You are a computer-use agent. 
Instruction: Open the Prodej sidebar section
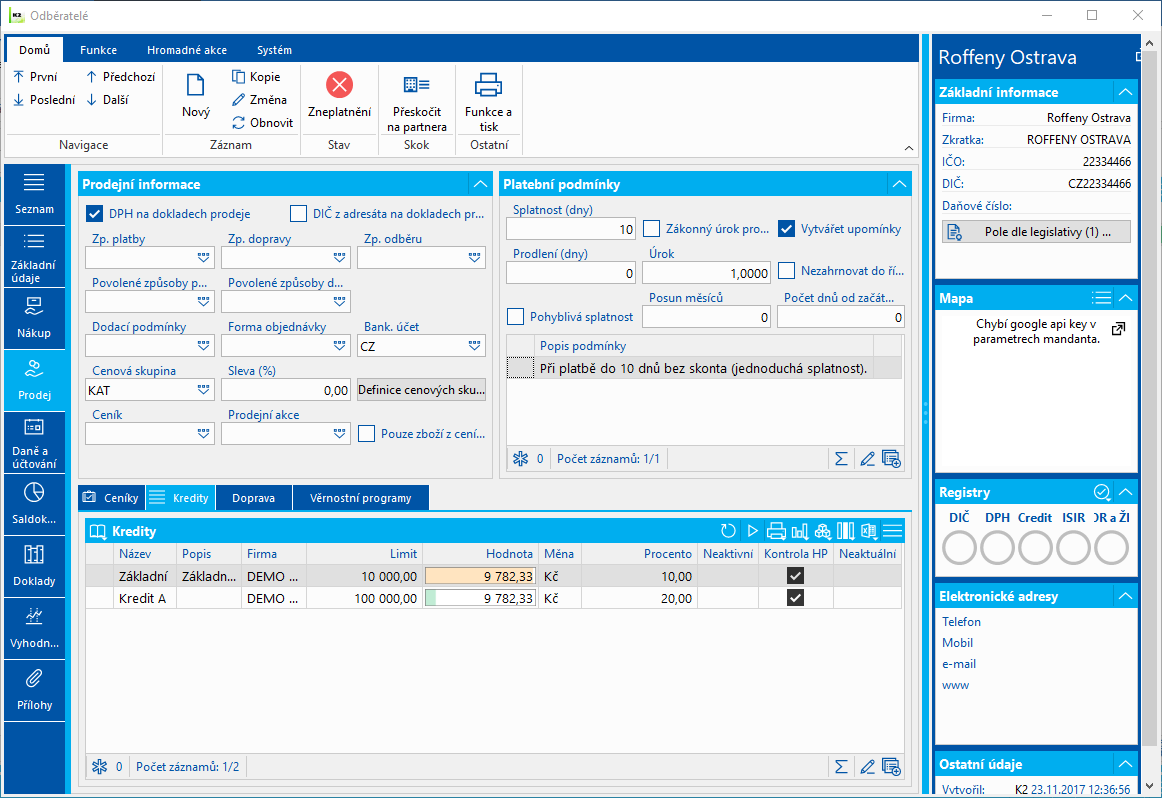[x=34, y=380]
